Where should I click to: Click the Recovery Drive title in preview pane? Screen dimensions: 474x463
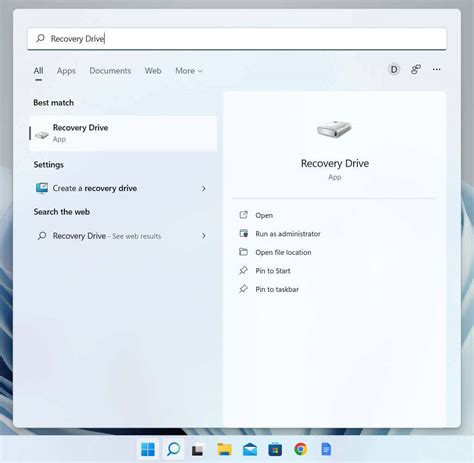point(335,163)
